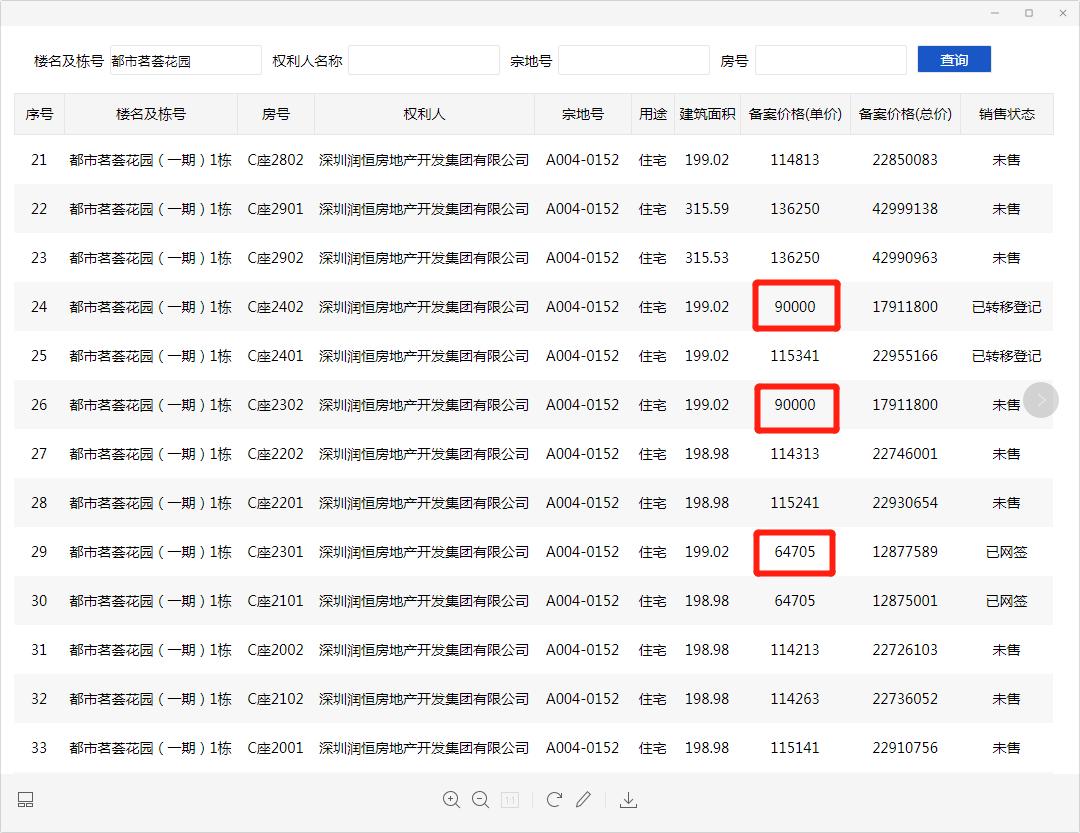Select the highlighted 90000 price on row 24
Viewport: 1080px width, 833px height.
tap(795, 306)
